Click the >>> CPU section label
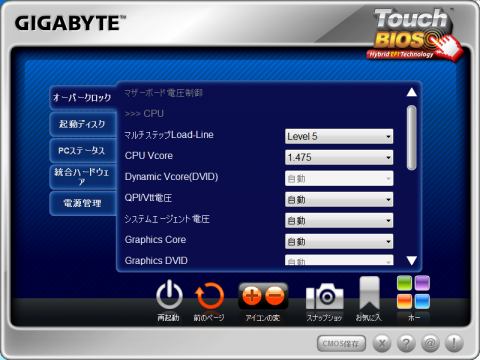The width and height of the screenshot is (480, 360). pos(144,114)
